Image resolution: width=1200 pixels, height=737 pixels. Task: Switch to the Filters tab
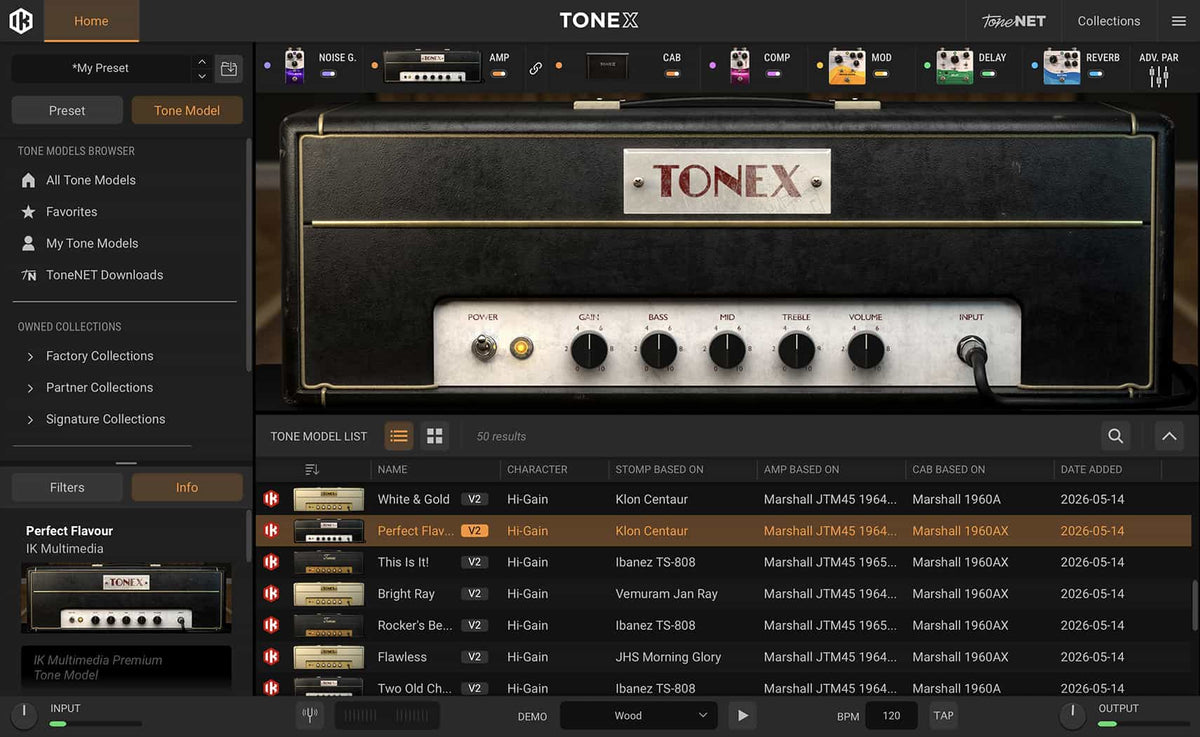tap(67, 487)
